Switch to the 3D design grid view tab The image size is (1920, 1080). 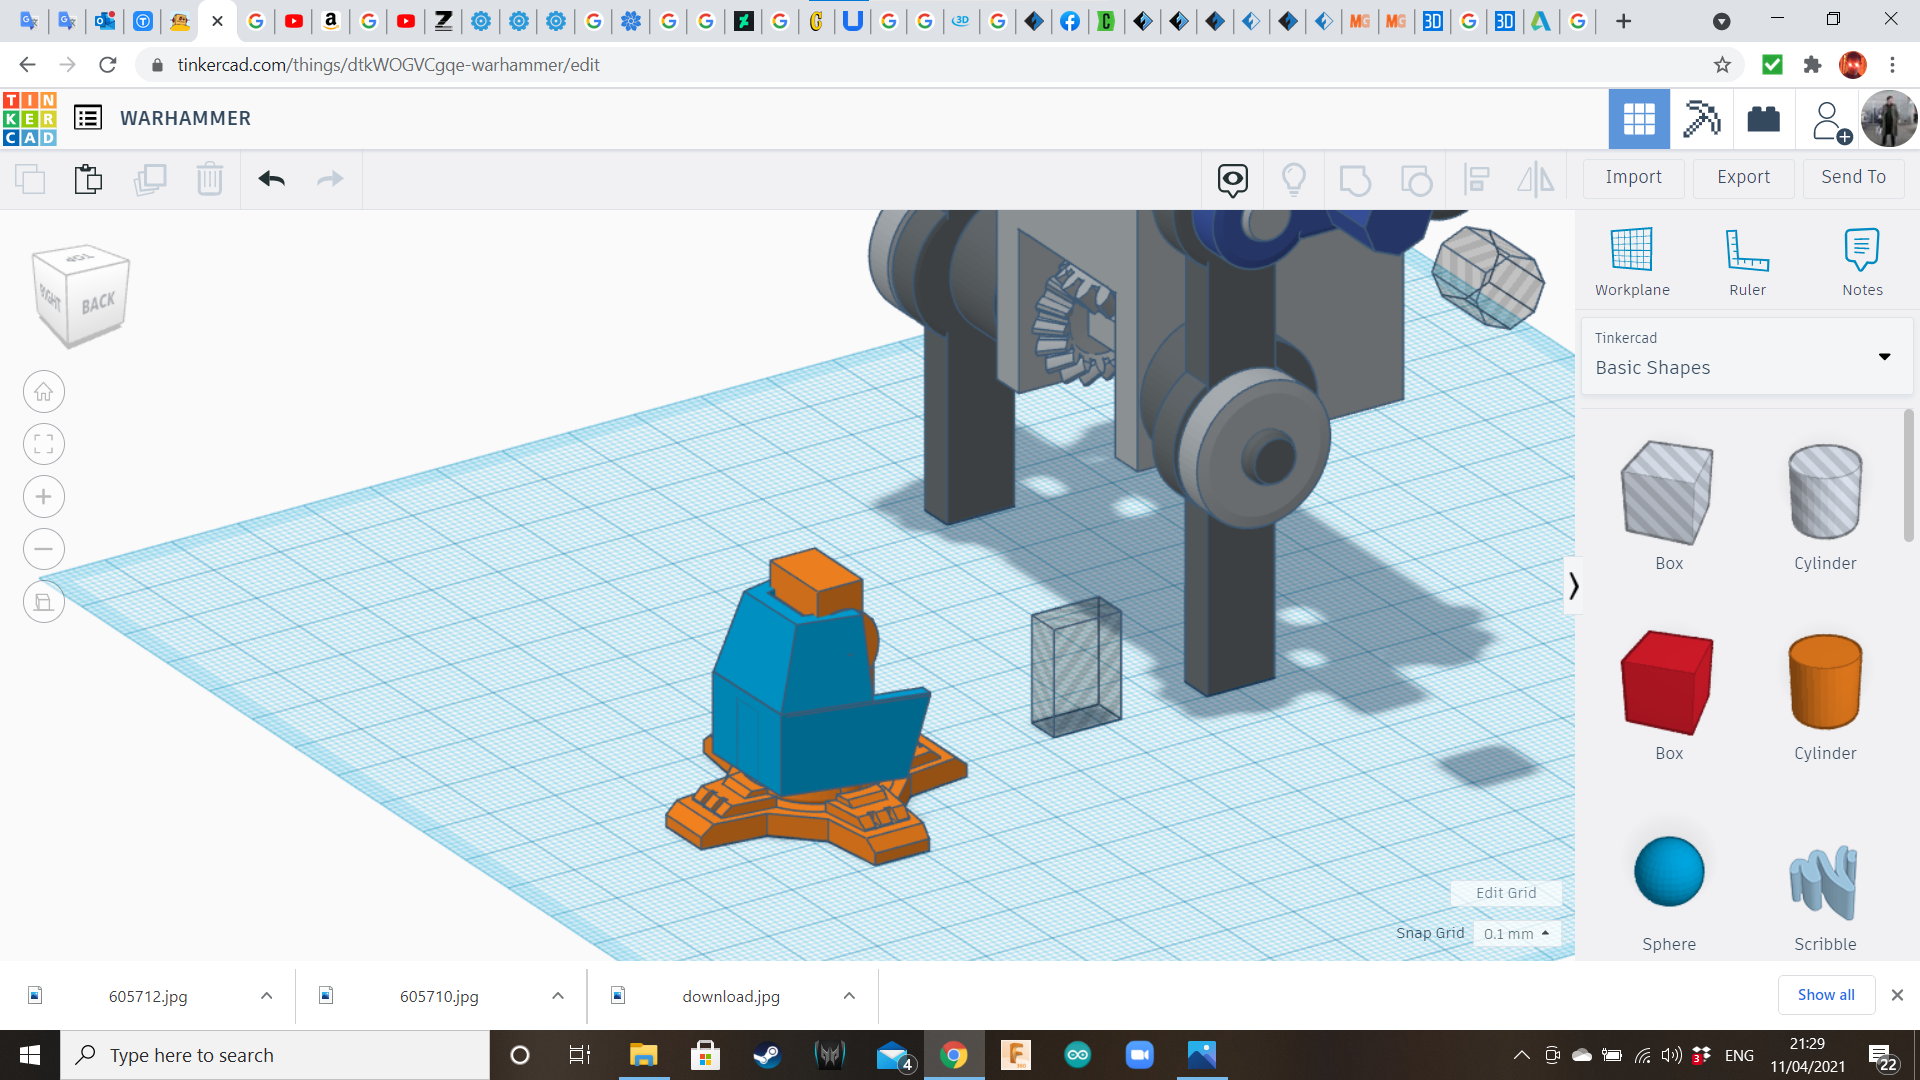point(1638,119)
